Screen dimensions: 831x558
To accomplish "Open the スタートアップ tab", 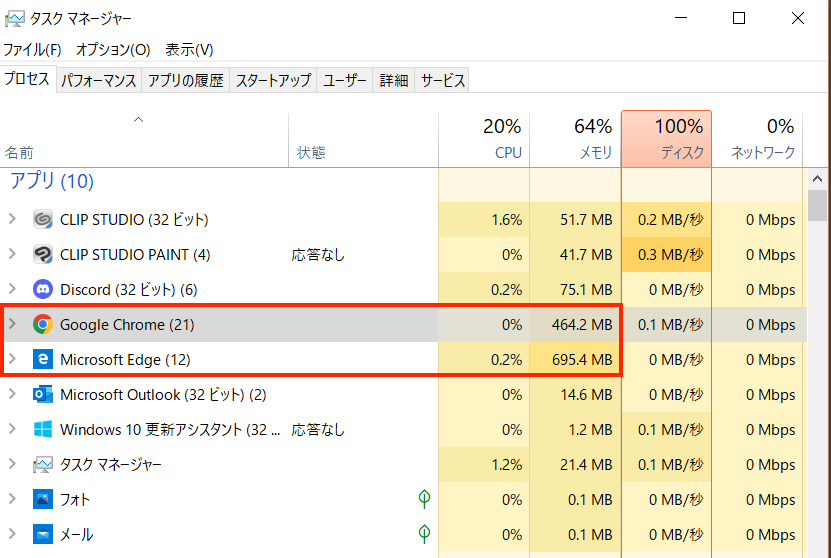I will coord(273,81).
